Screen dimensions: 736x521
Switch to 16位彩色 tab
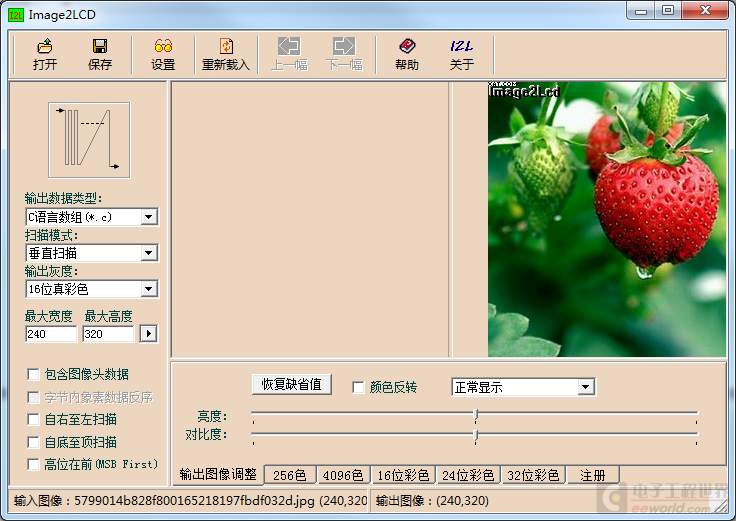[403, 475]
